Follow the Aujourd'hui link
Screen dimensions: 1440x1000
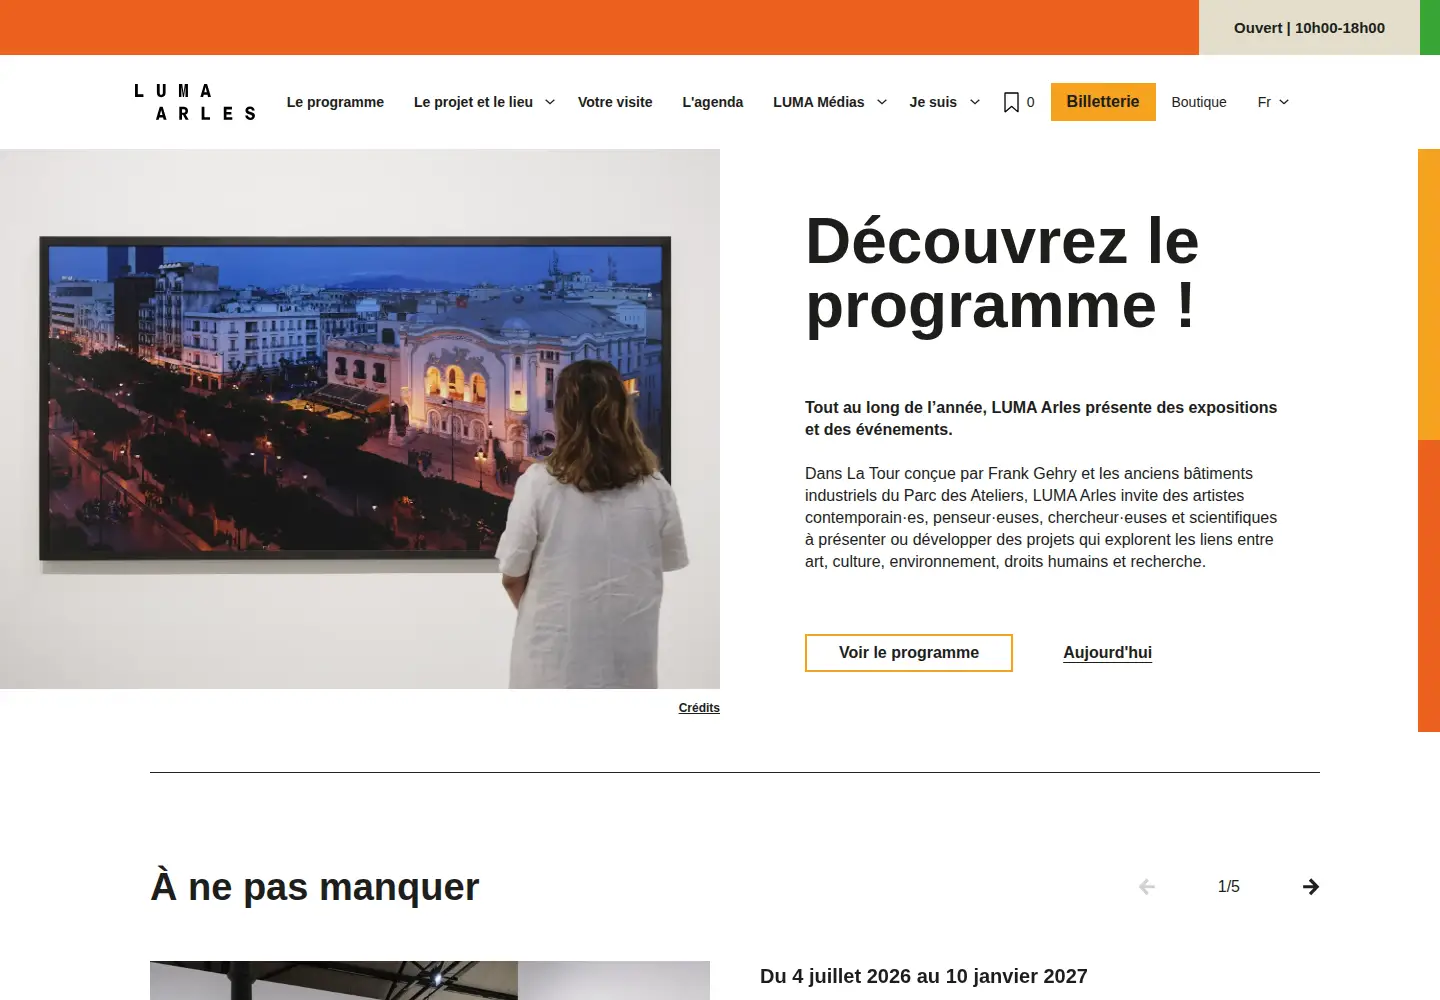(x=1108, y=653)
